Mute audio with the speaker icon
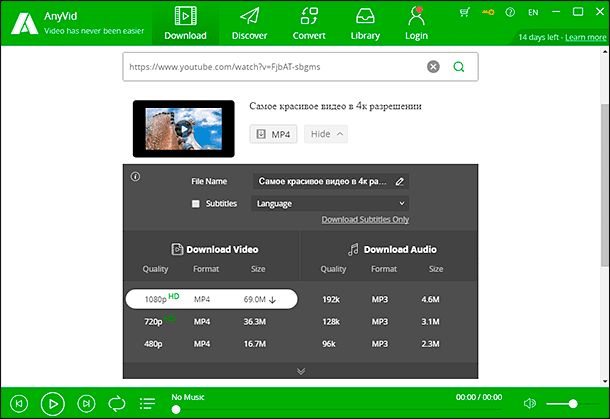The width and height of the screenshot is (610, 419). 529,403
